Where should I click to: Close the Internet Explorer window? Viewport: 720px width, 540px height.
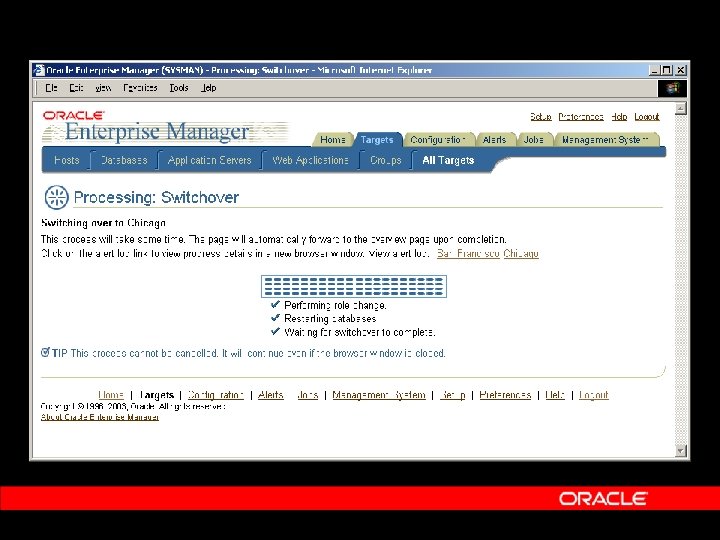(681, 70)
